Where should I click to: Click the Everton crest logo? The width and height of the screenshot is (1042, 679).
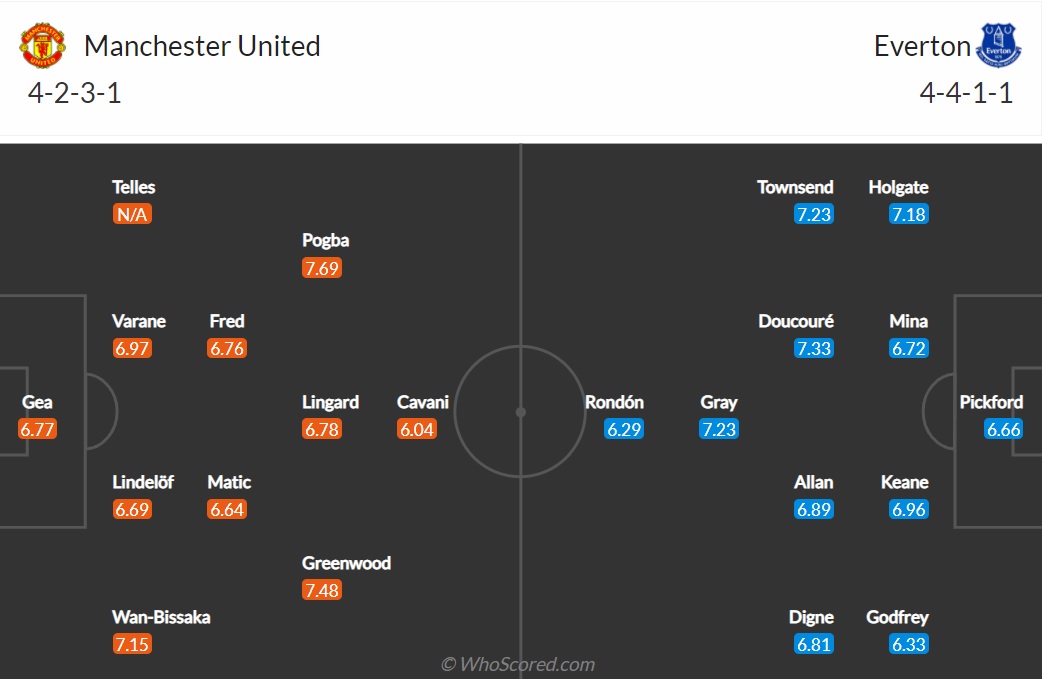pyautogui.click(x=998, y=45)
